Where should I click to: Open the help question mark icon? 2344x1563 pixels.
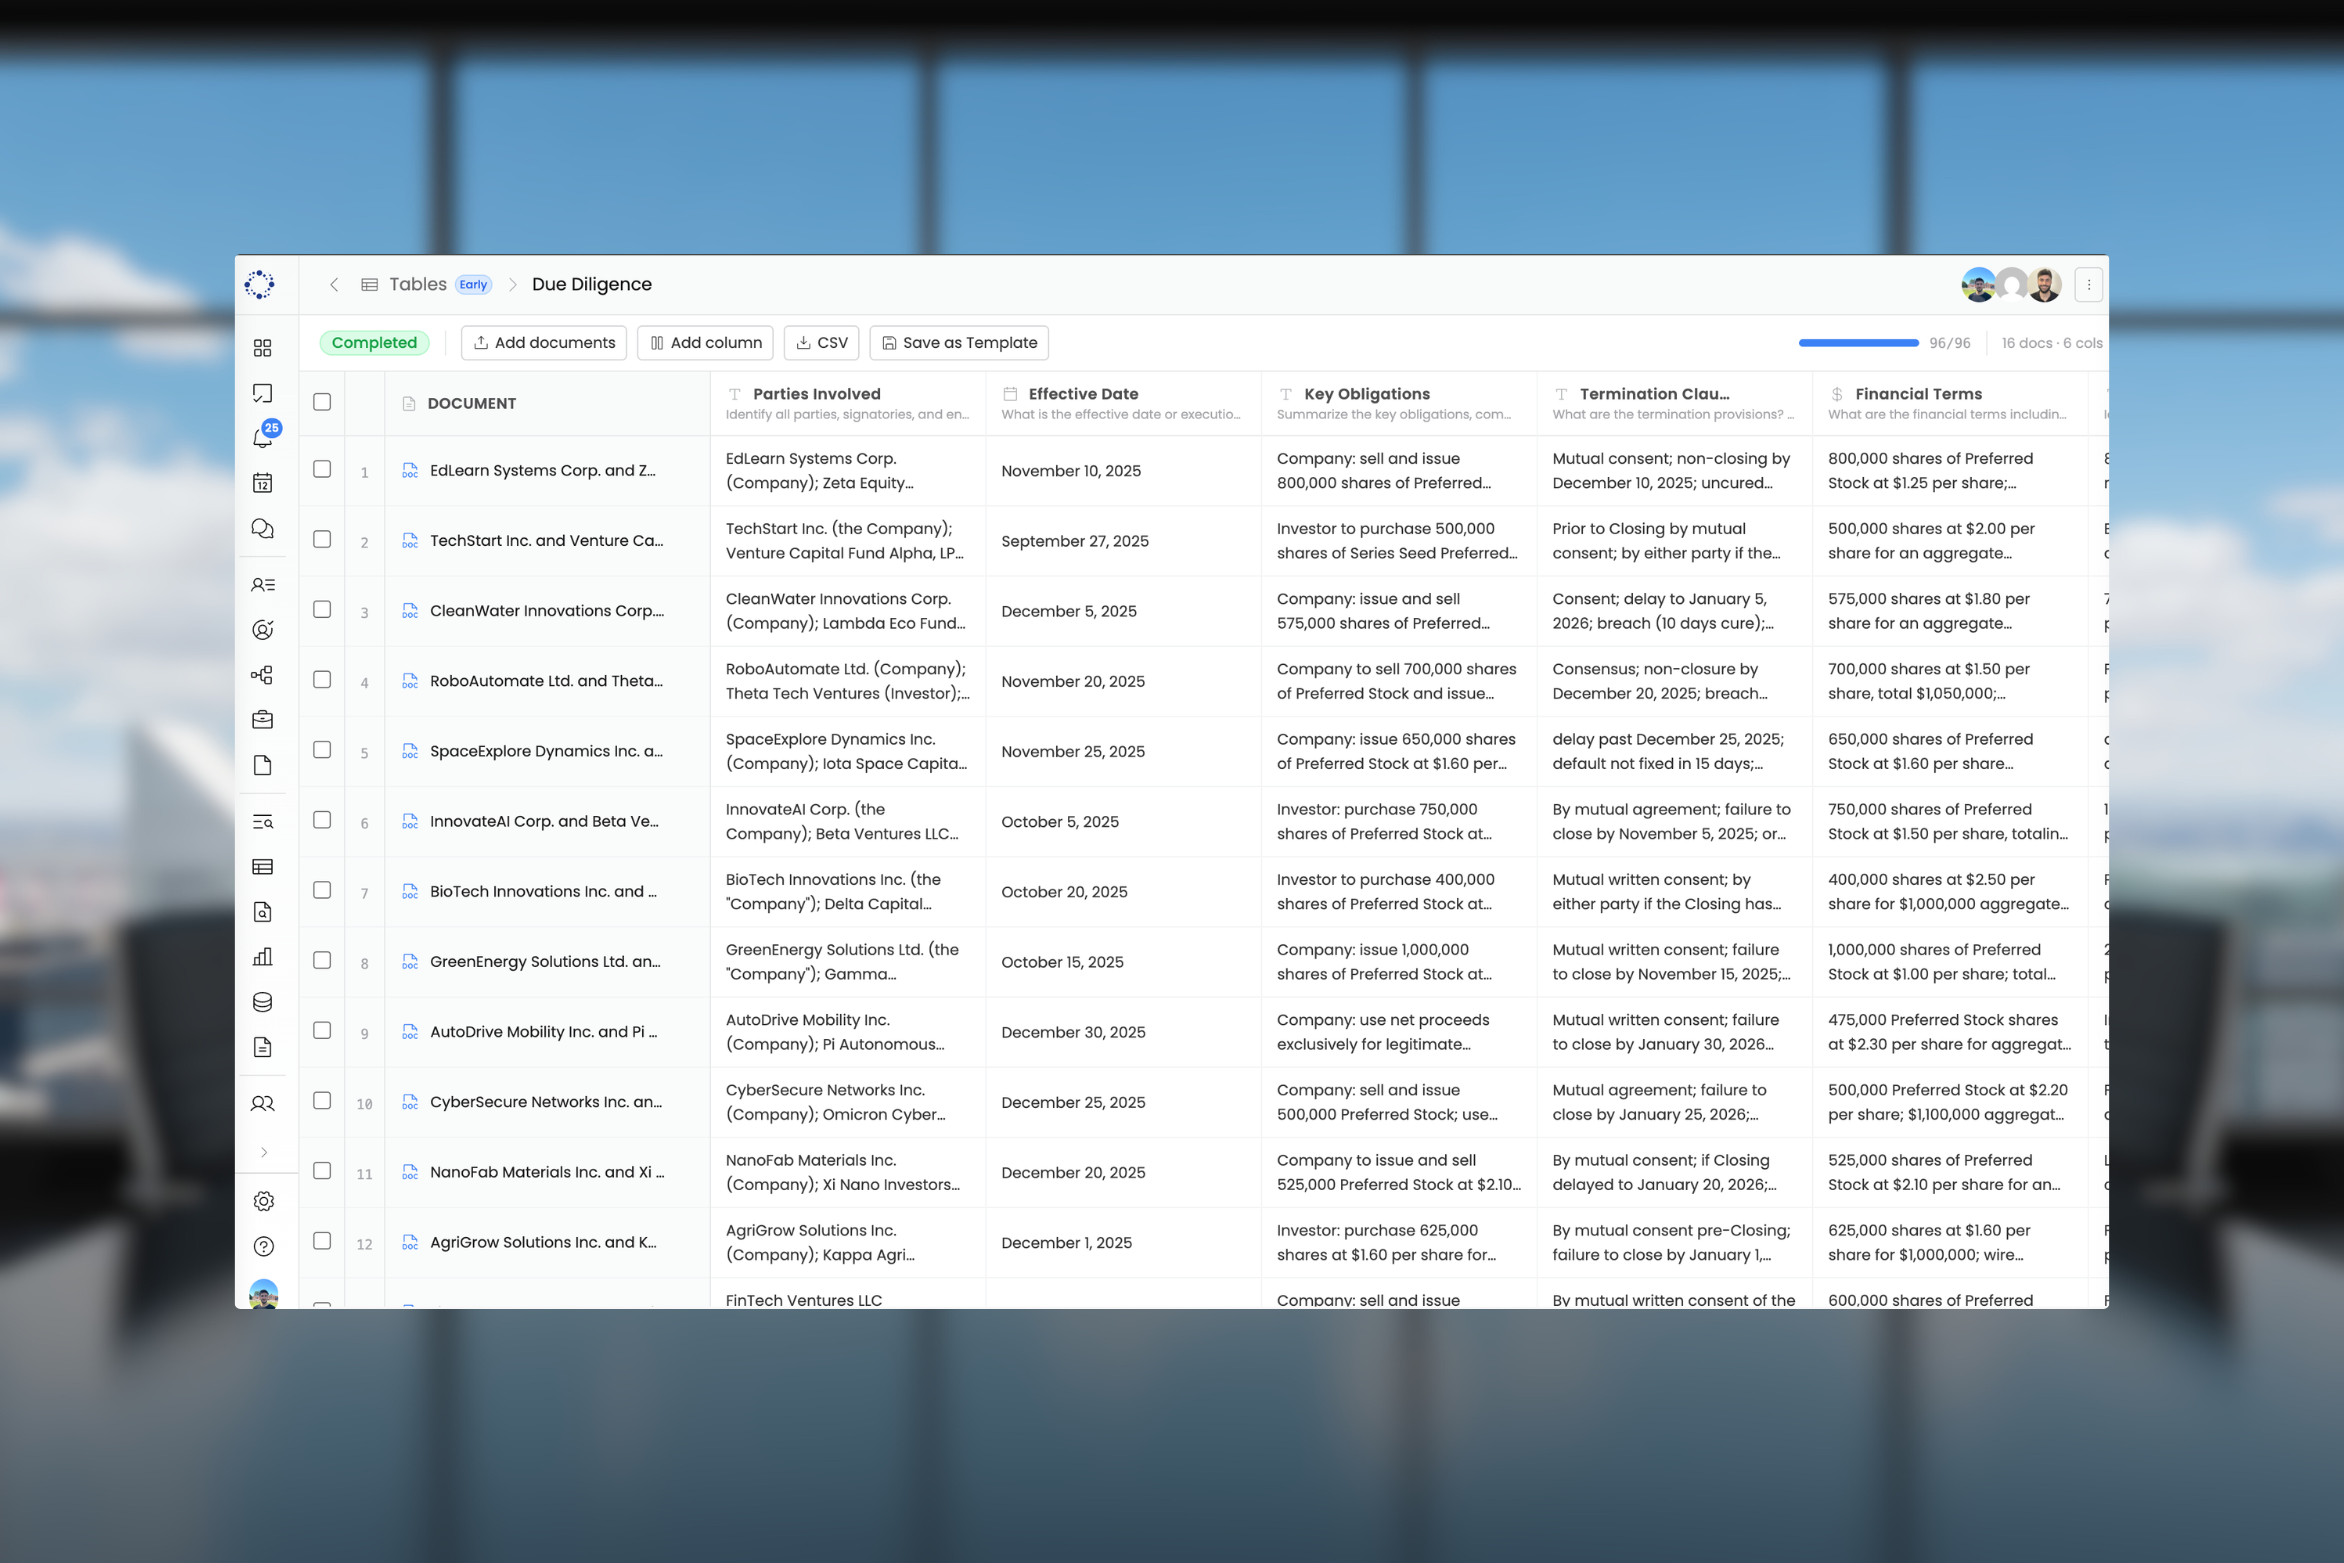tap(263, 1246)
